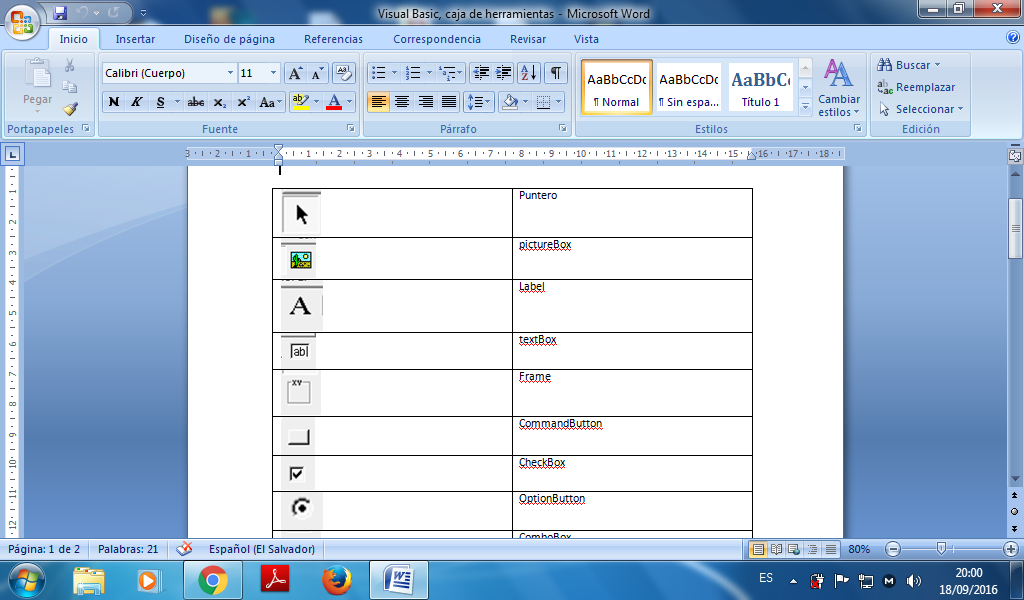Open the Revisar ribbon tab
The image size is (1024, 600).
coord(527,39)
